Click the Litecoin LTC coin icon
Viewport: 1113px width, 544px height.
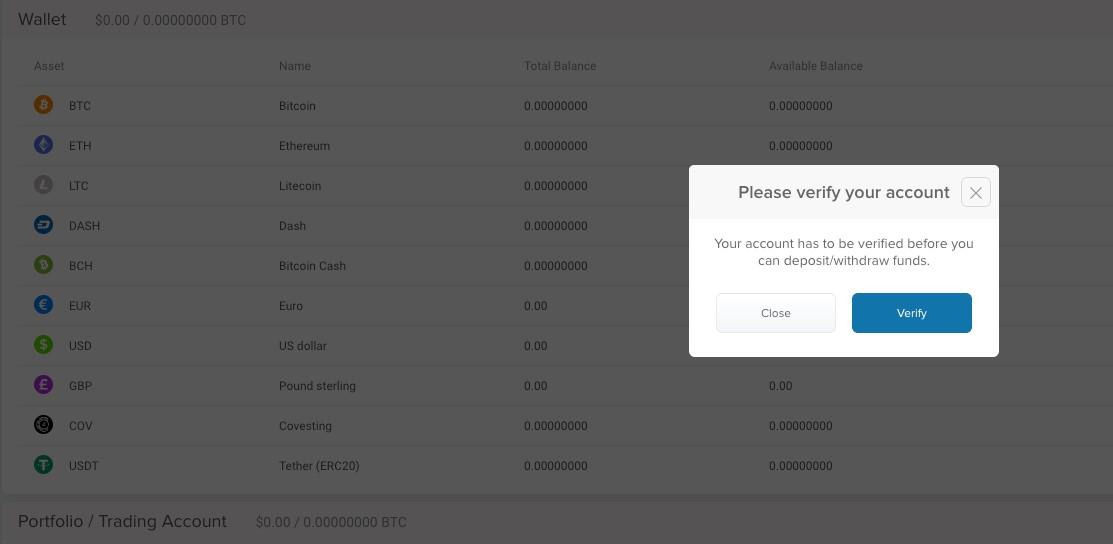43,185
